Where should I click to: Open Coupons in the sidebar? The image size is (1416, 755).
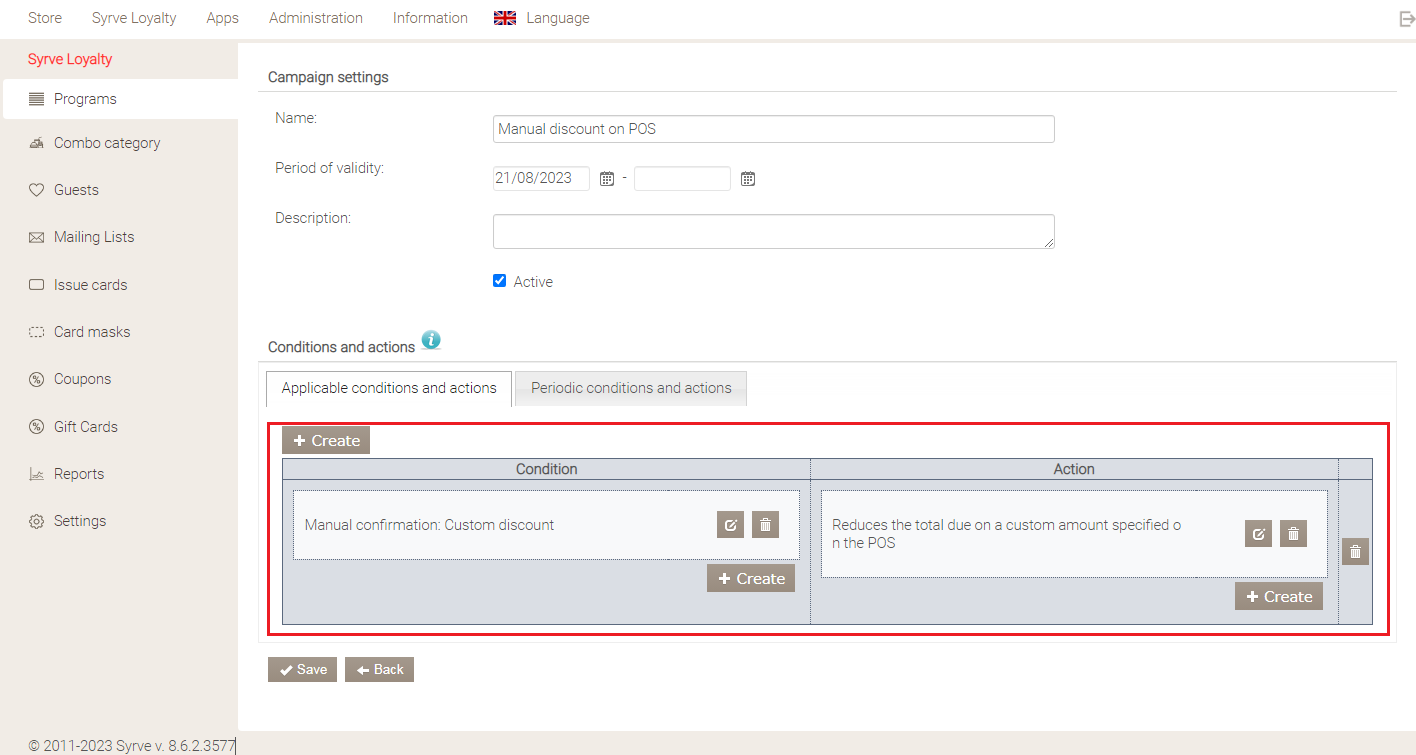[x=82, y=379]
